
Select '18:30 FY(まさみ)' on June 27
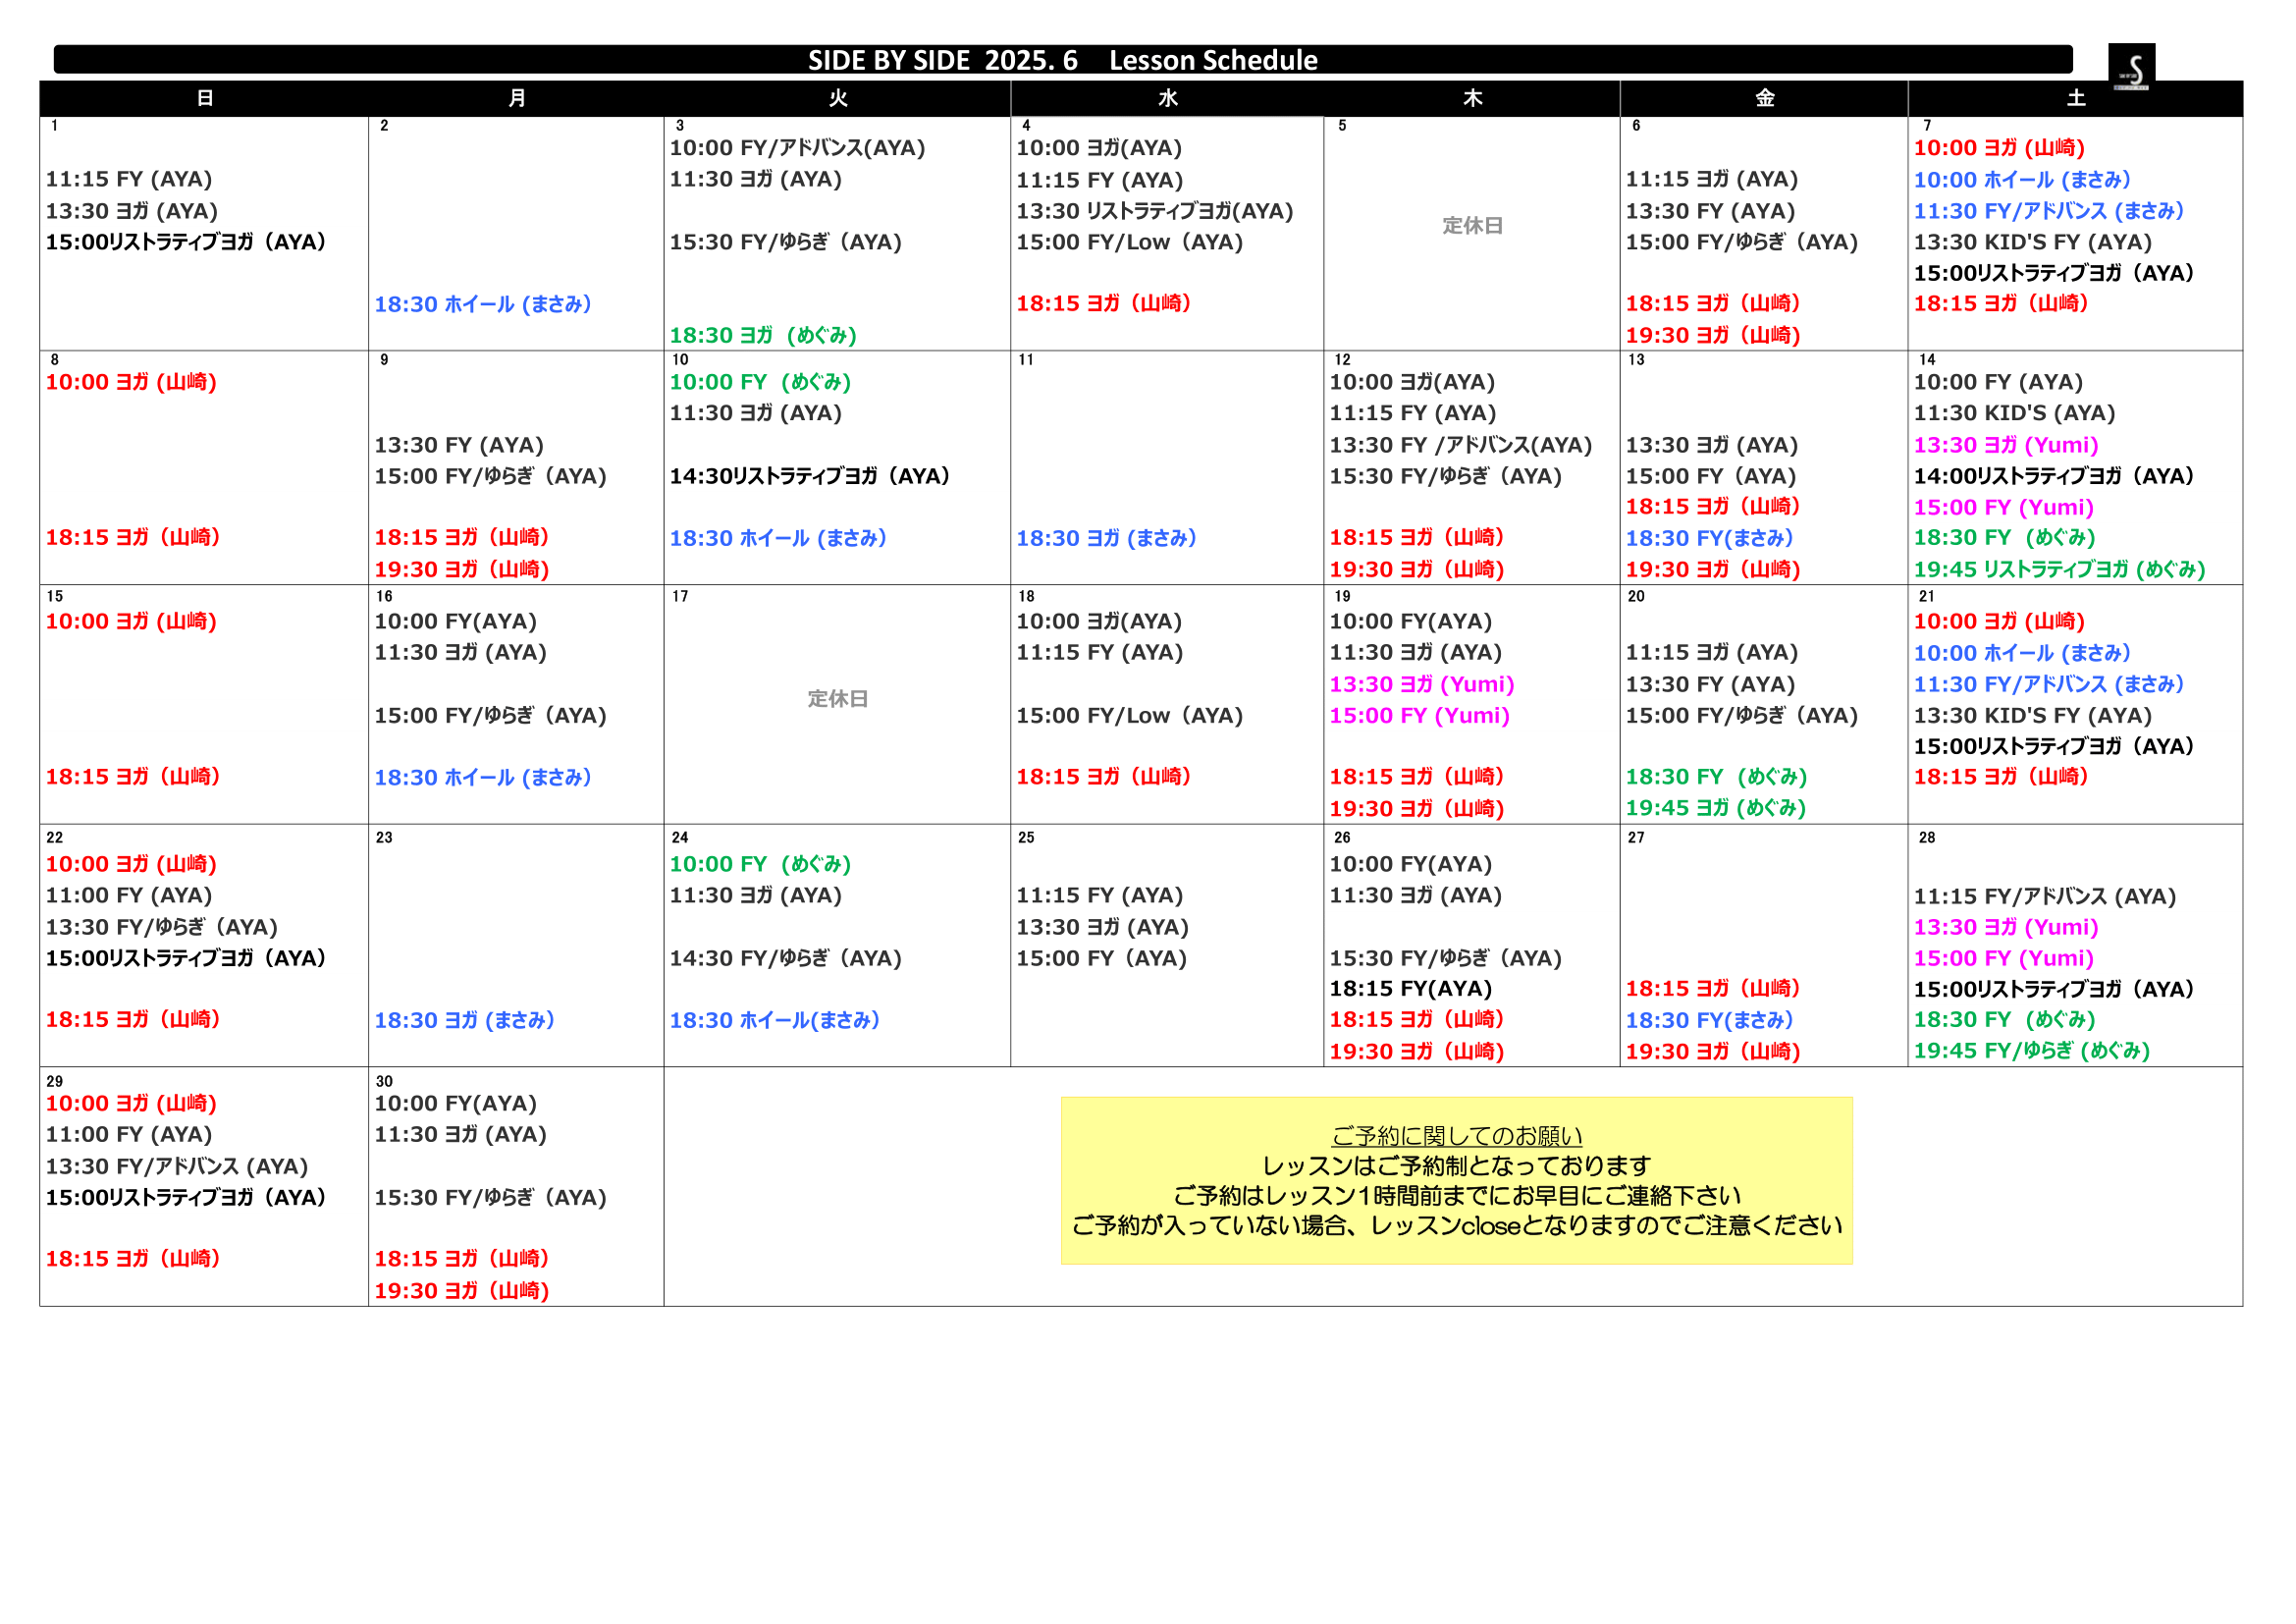1709,1020
